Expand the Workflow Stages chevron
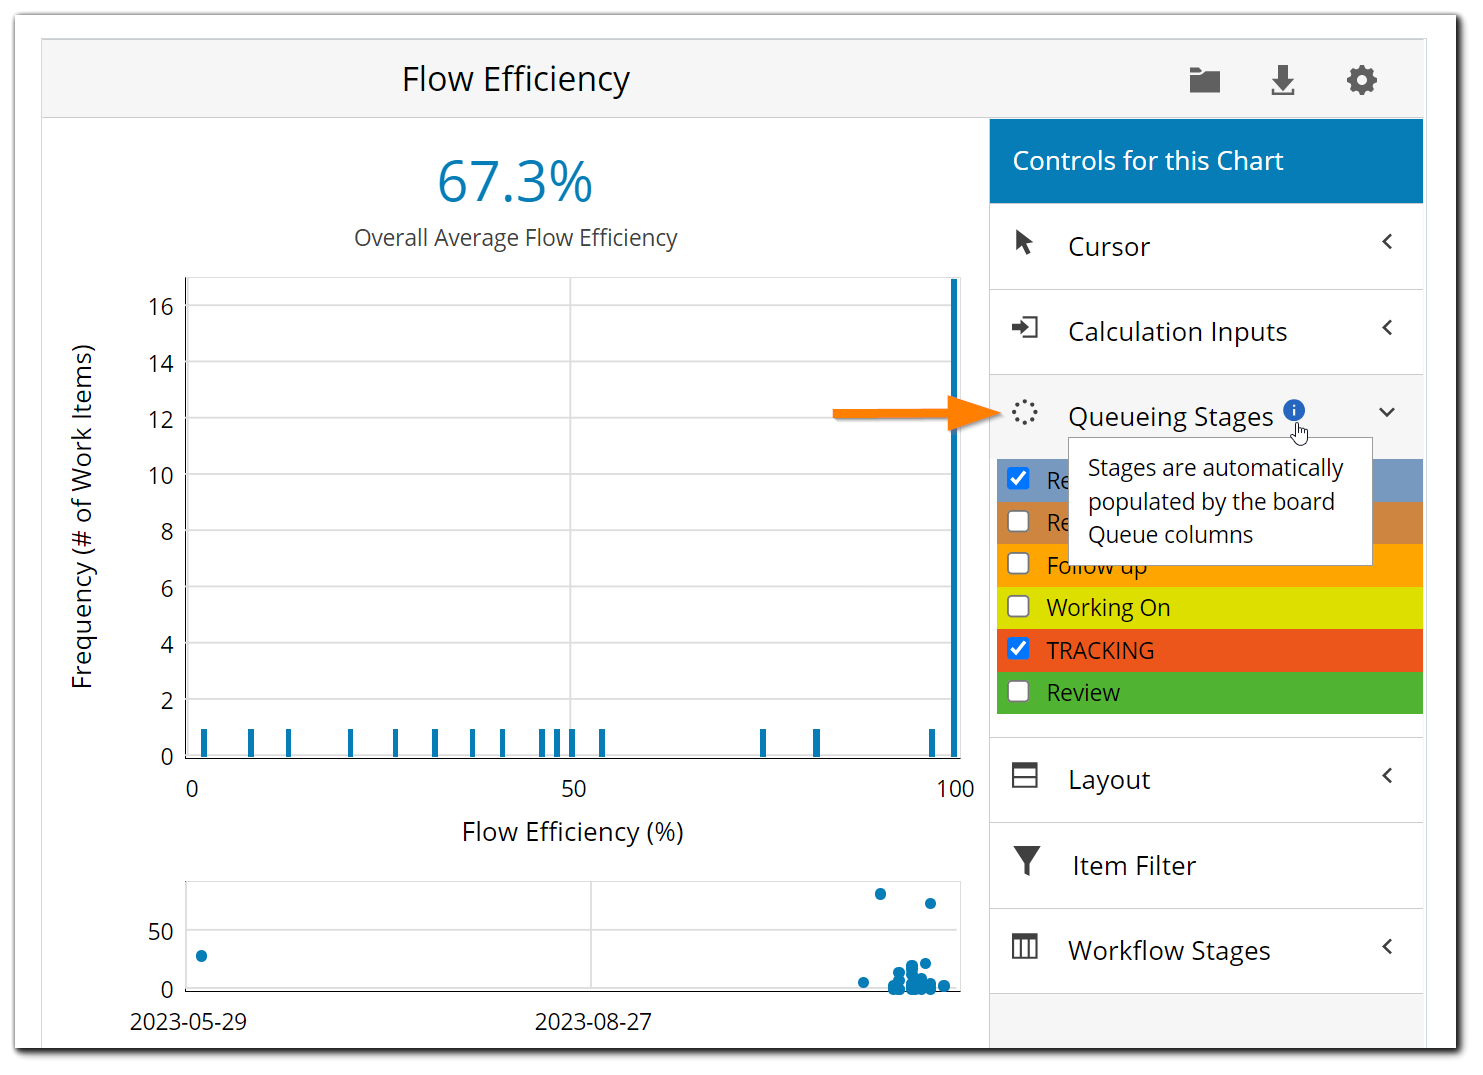This screenshot has height=1075, width=1483. (x=1387, y=947)
